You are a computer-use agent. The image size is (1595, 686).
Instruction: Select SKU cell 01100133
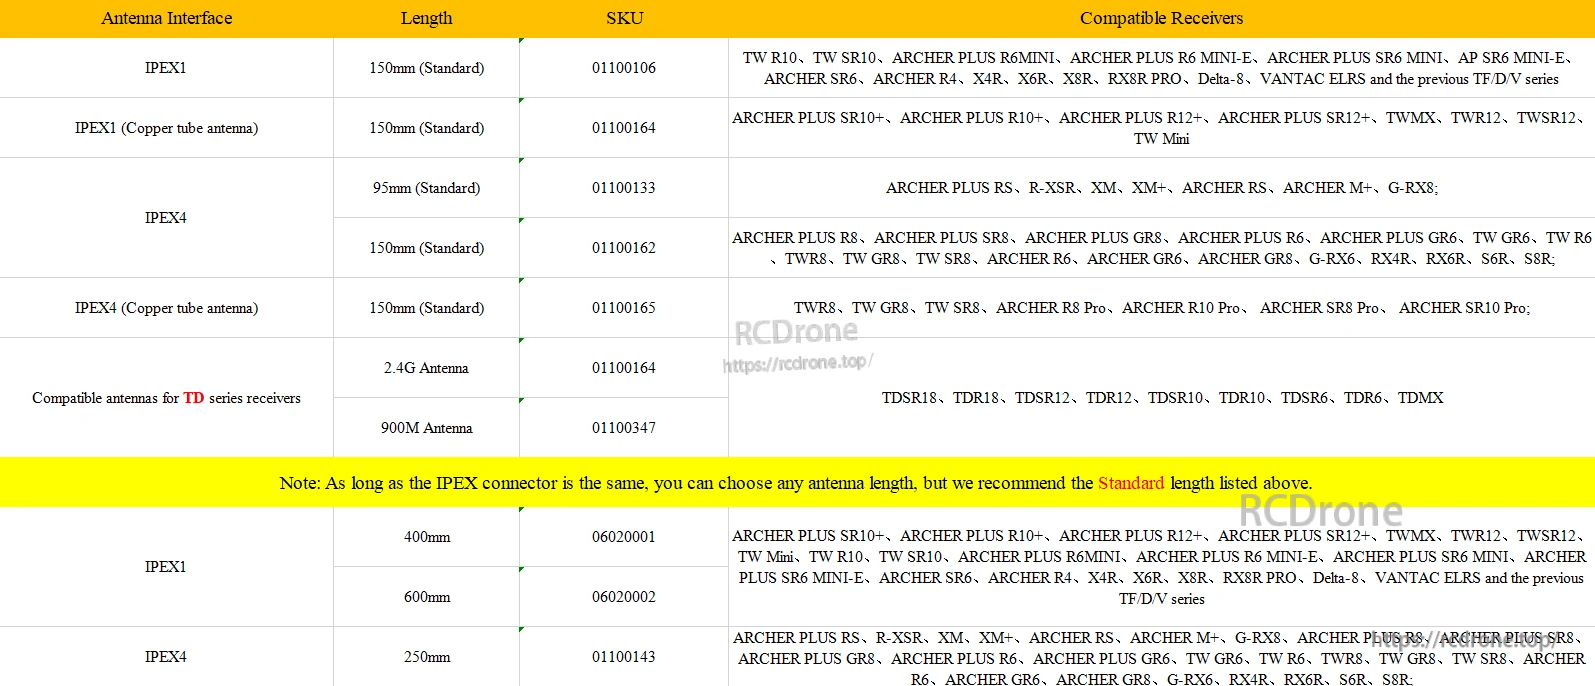pyautogui.click(x=624, y=188)
